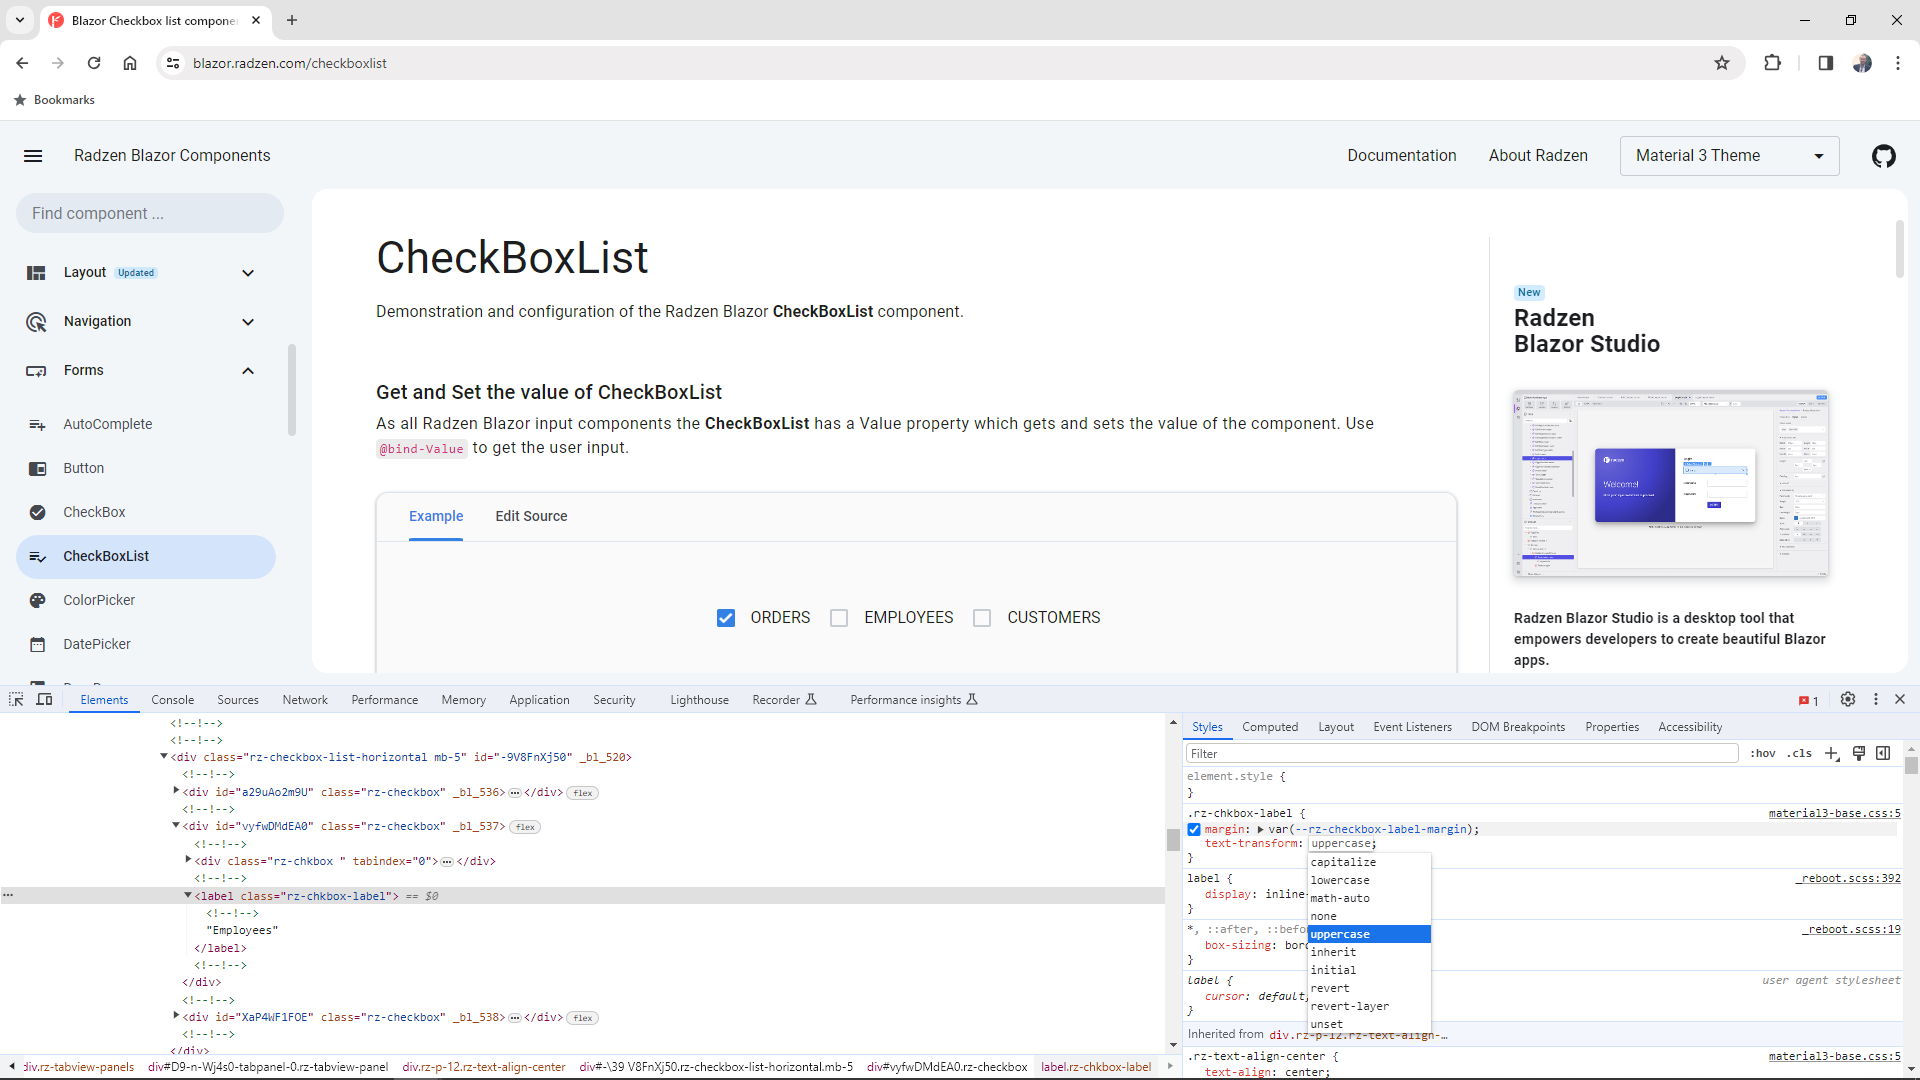
Task: Click the Button component icon
Action: coord(37,469)
